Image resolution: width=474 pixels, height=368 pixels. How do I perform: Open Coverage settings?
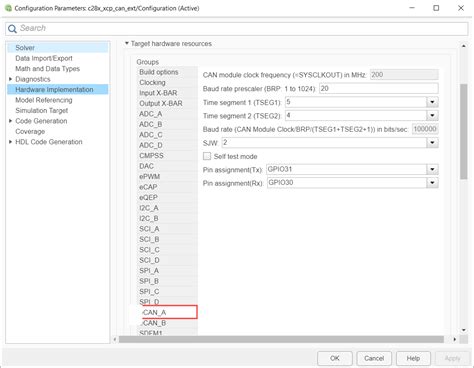click(x=30, y=131)
